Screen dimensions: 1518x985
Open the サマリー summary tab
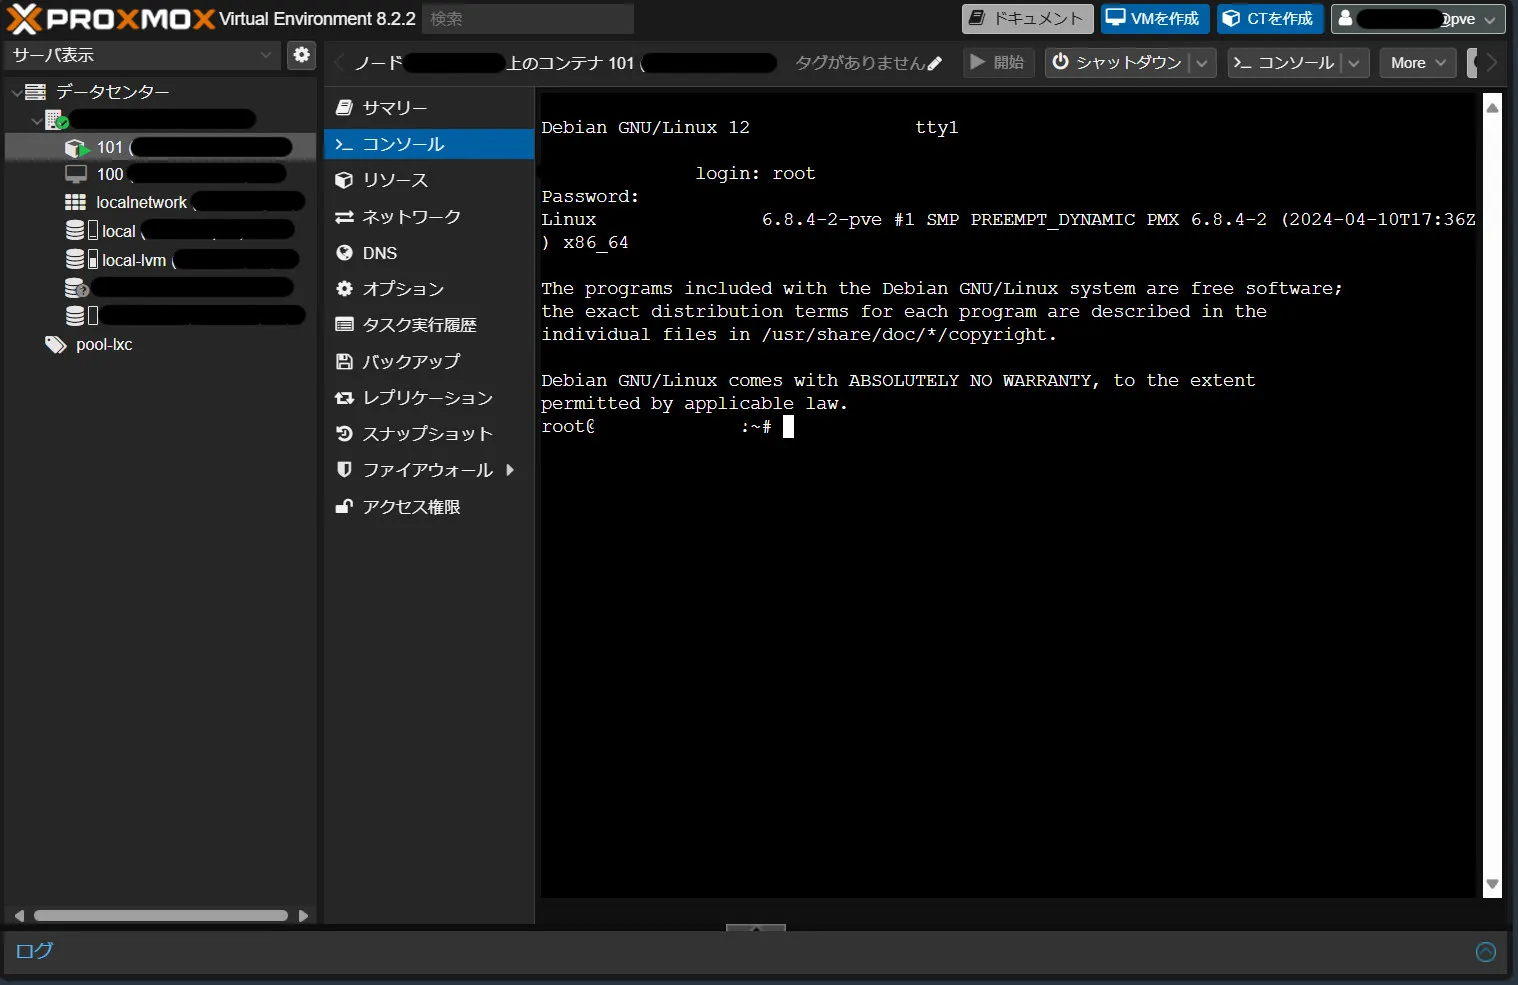[x=429, y=107]
